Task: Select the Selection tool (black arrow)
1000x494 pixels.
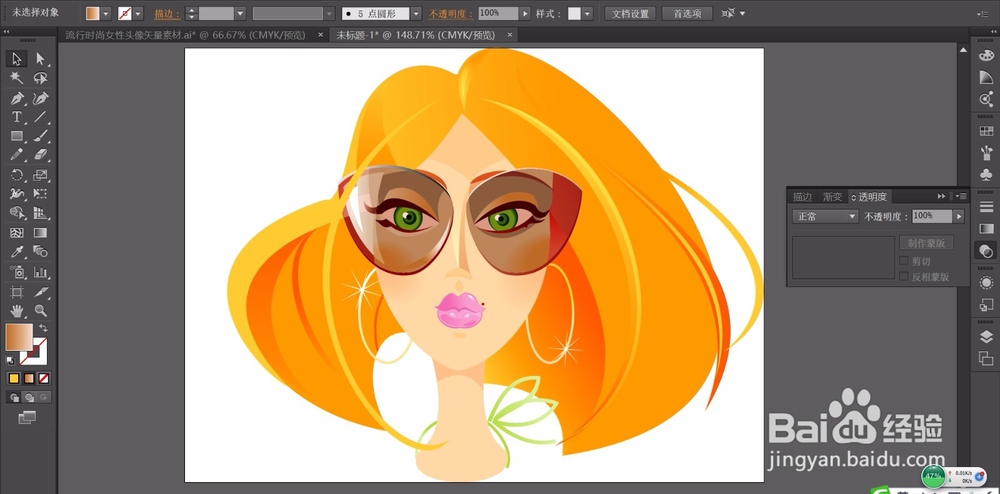Action: tap(17, 59)
